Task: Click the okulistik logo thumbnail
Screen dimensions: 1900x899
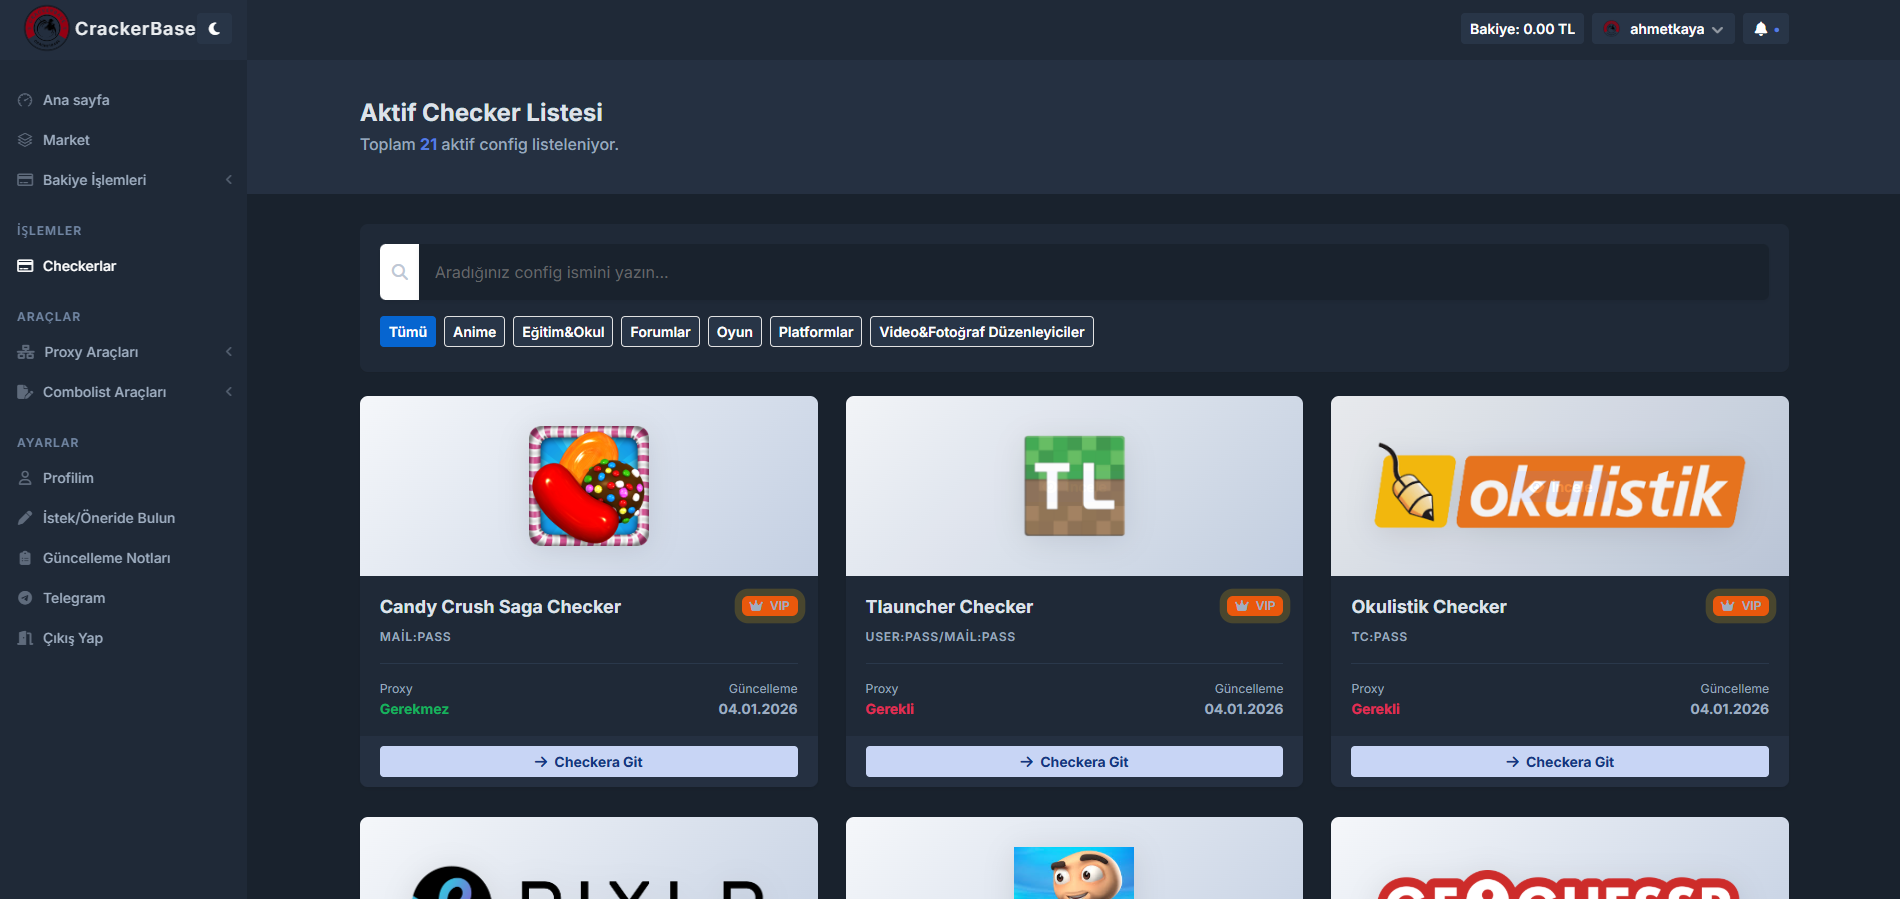Action: pyautogui.click(x=1560, y=486)
